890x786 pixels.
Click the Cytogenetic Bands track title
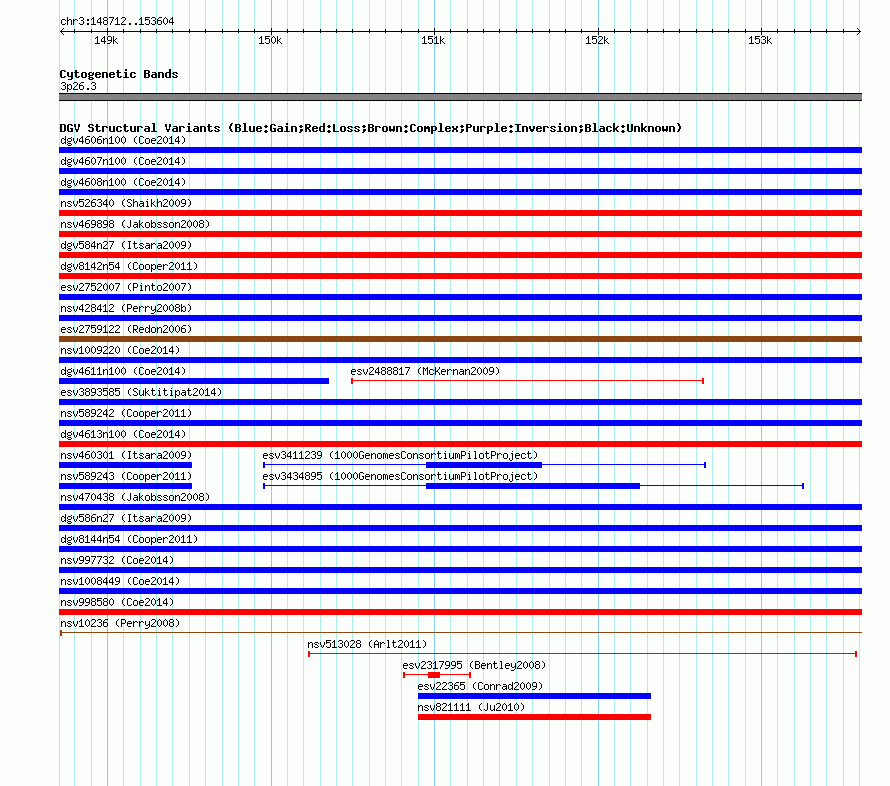click(119, 74)
